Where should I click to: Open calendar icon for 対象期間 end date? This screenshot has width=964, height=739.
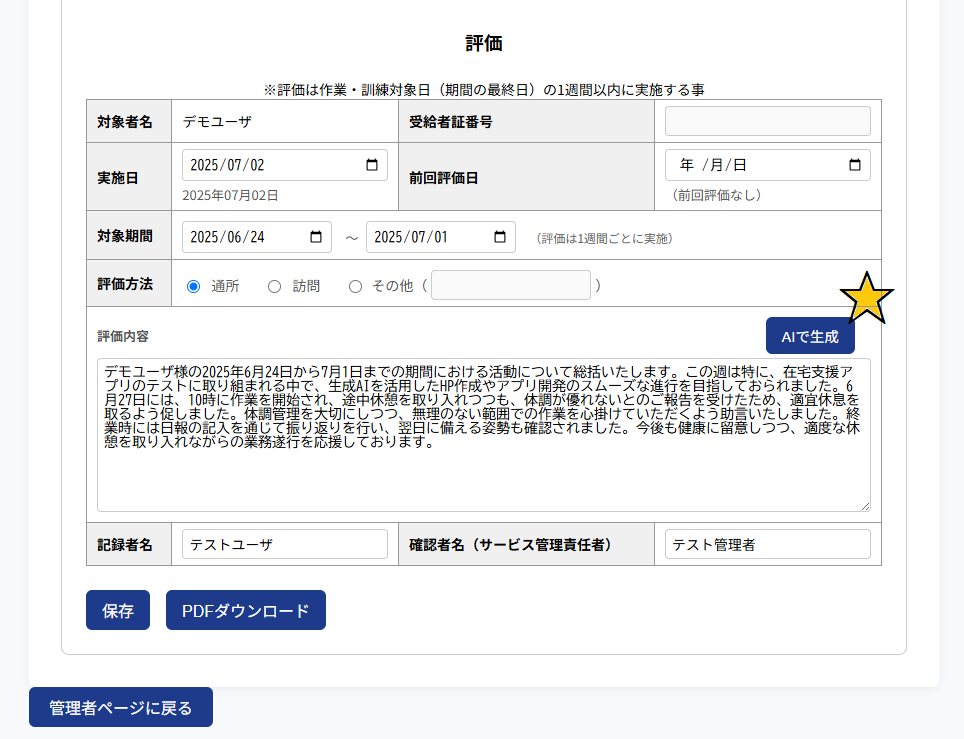[500, 237]
